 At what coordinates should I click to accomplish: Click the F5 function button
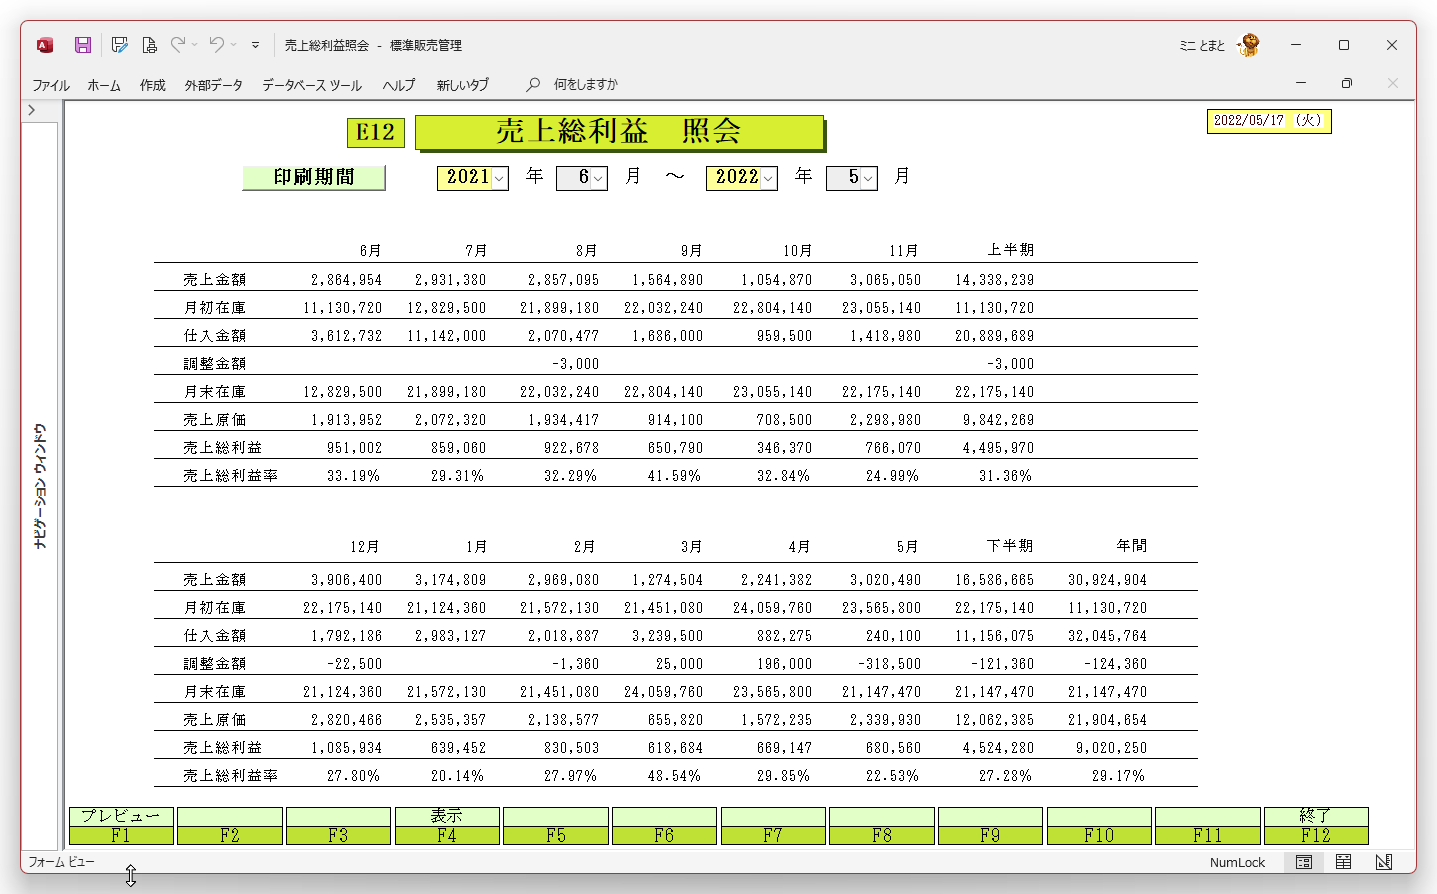pos(556,826)
